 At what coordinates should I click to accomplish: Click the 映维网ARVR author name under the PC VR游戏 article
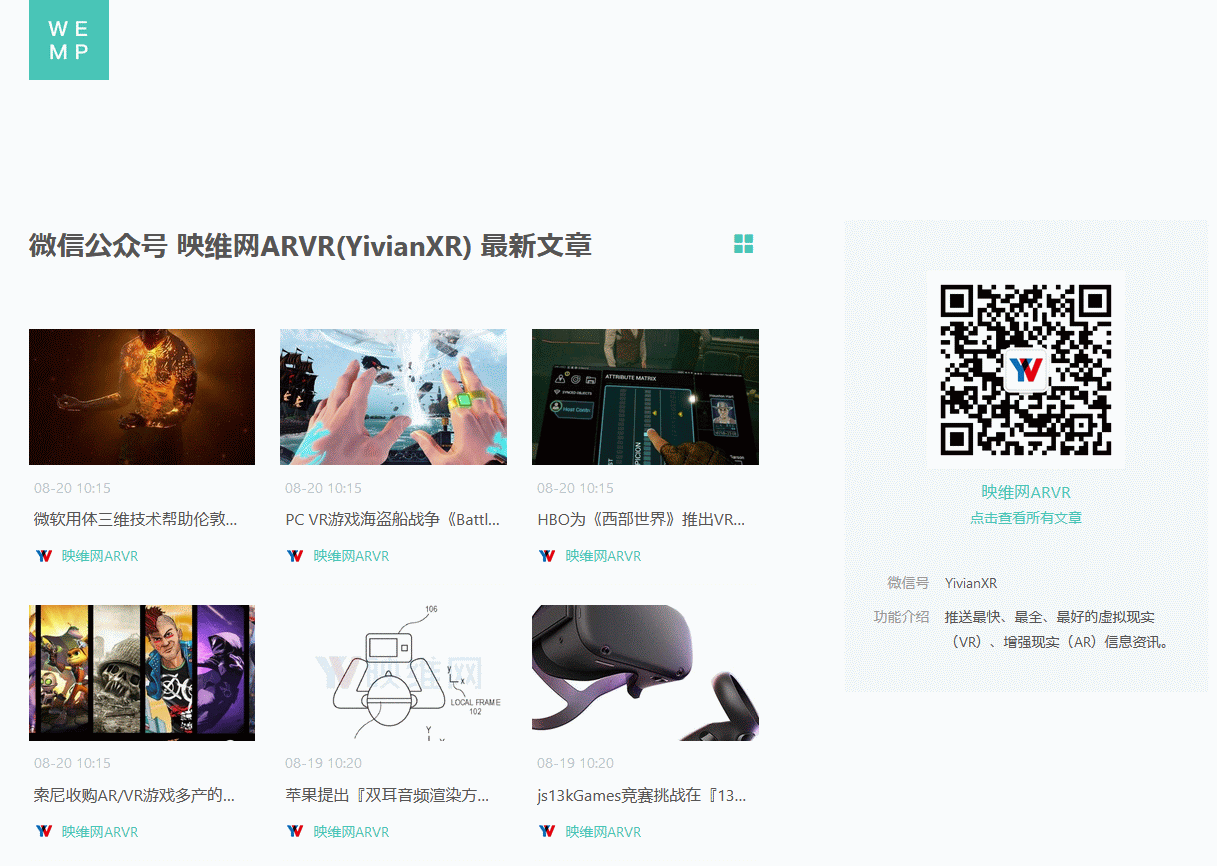click(x=351, y=556)
